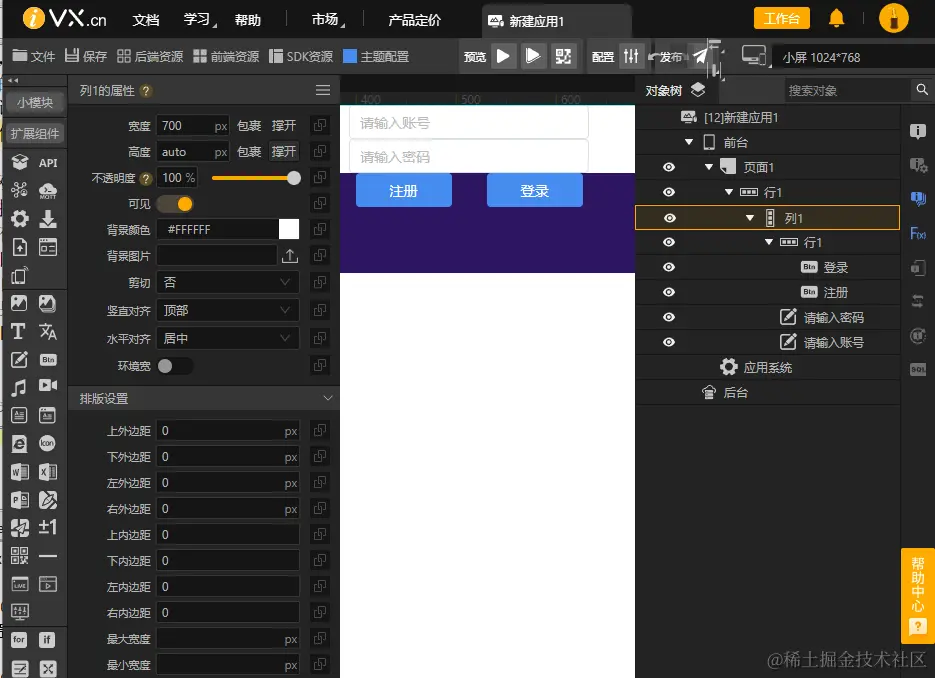Toggle the outer 行1 eye icon
This screenshot has width=935, height=678.
point(669,192)
